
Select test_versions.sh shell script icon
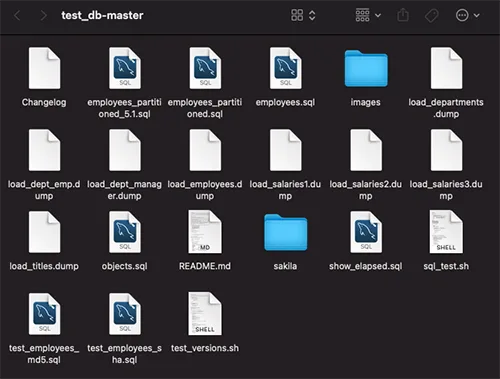pyautogui.click(x=205, y=314)
